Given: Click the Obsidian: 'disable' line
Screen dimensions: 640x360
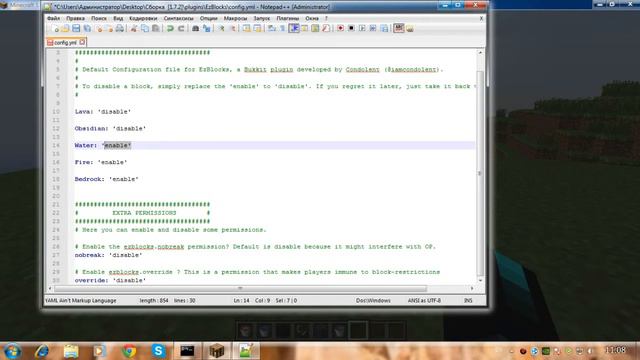Looking at the screenshot, I should pos(110,128).
